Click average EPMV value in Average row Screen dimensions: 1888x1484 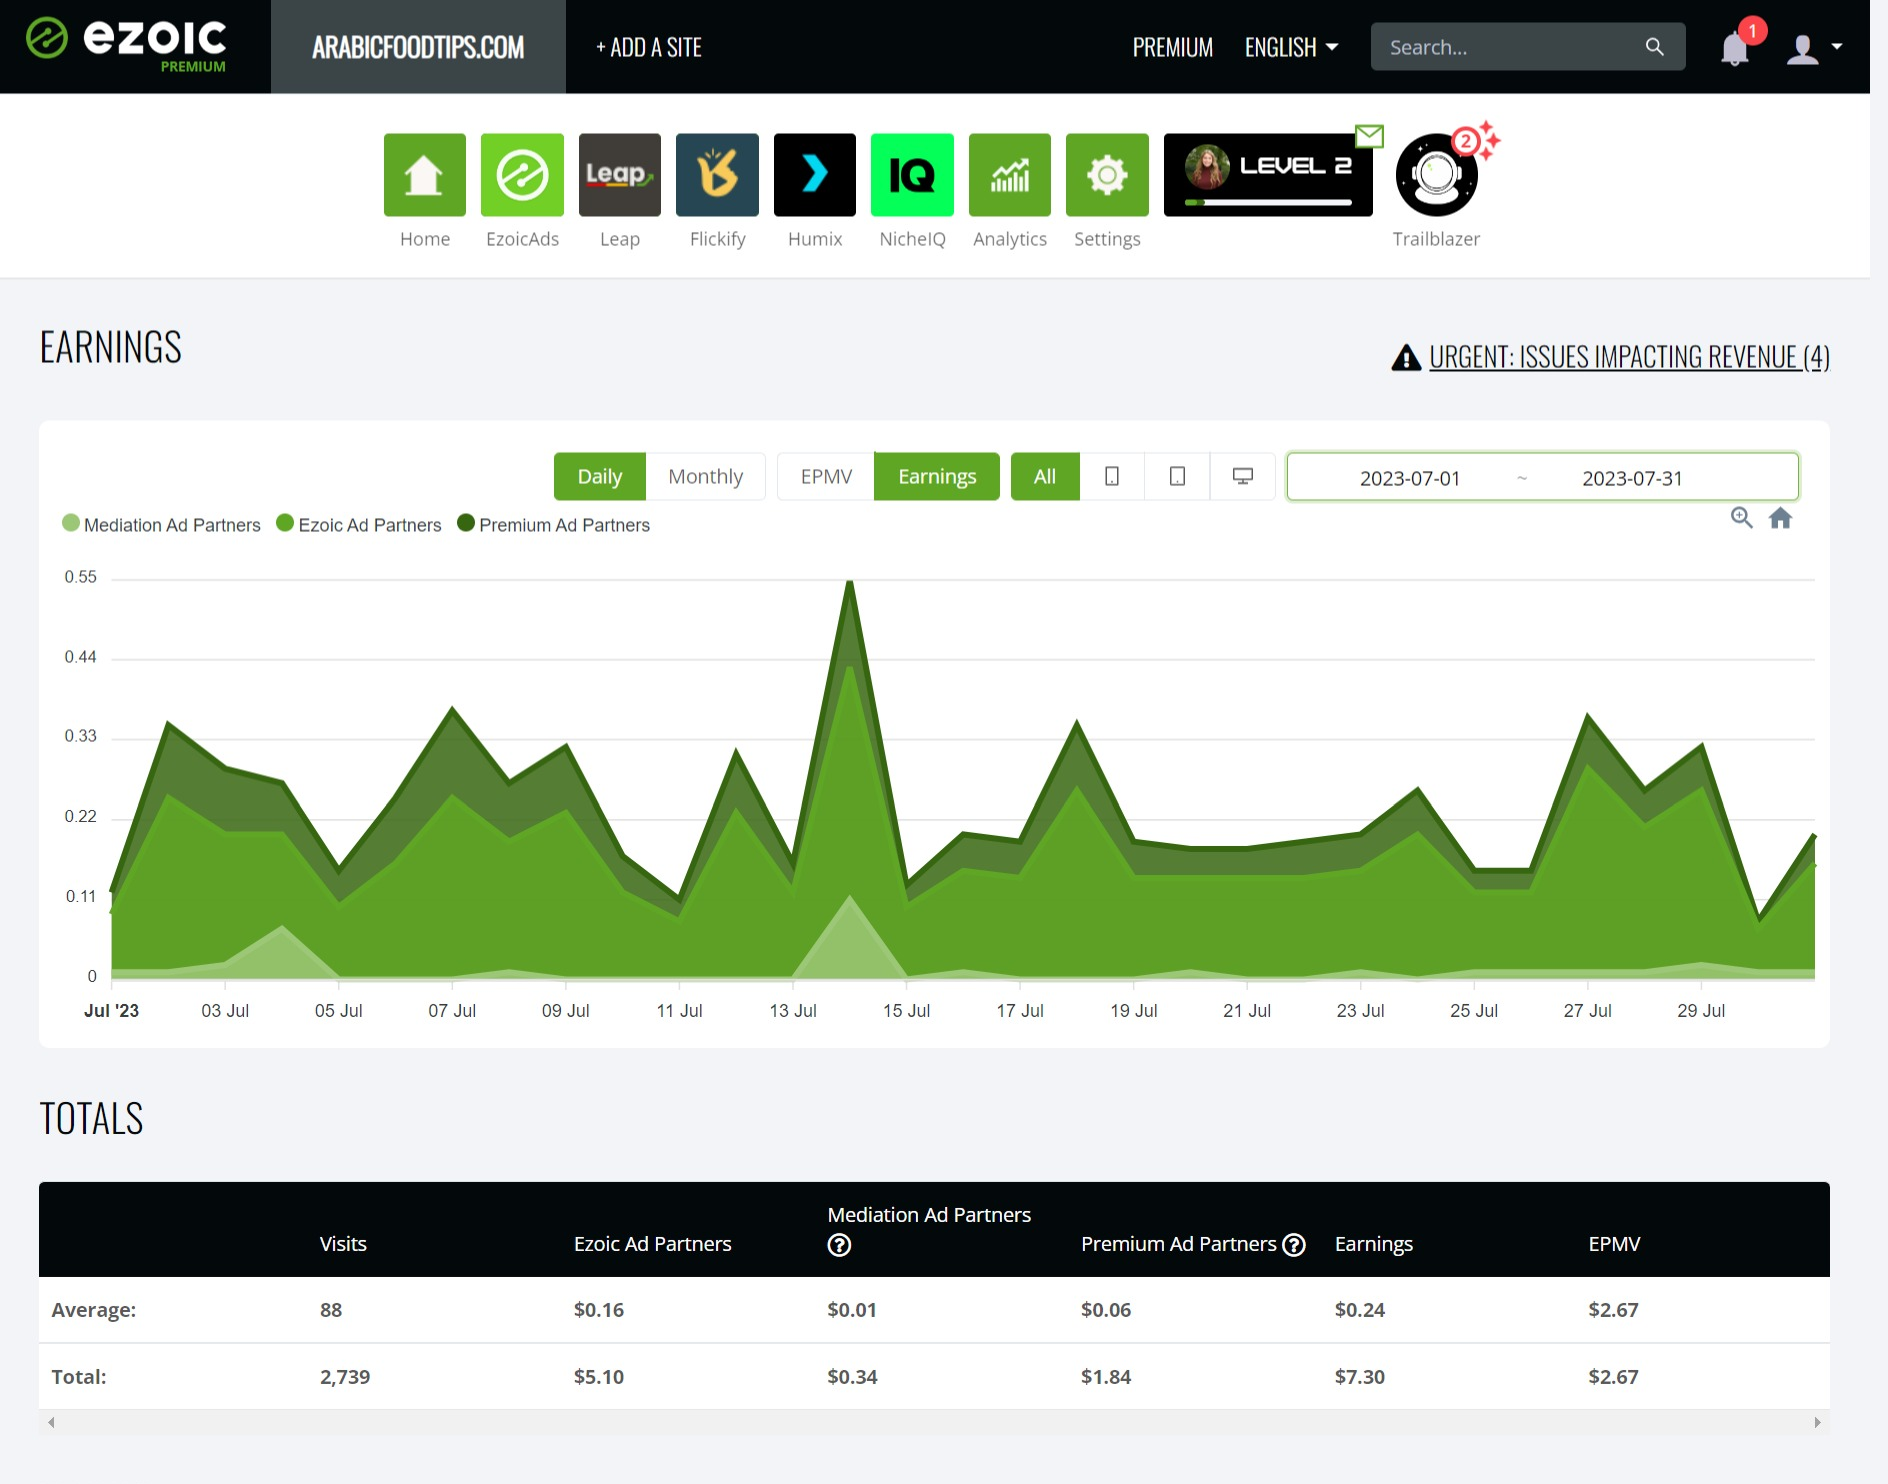pyautogui.click(x=1613, y=1310)
